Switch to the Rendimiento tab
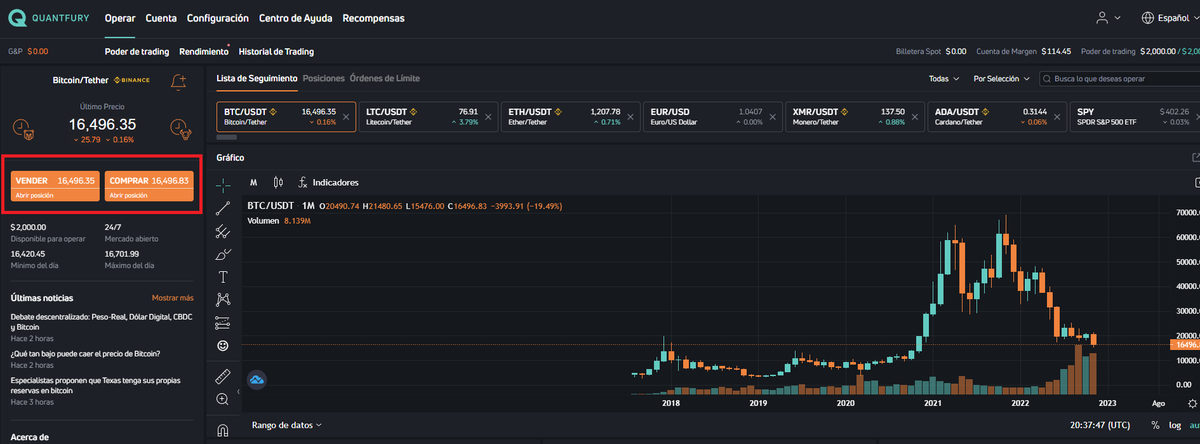This screenshot has height=444, width=1200. pyautogui.click(x=204, y=52)
